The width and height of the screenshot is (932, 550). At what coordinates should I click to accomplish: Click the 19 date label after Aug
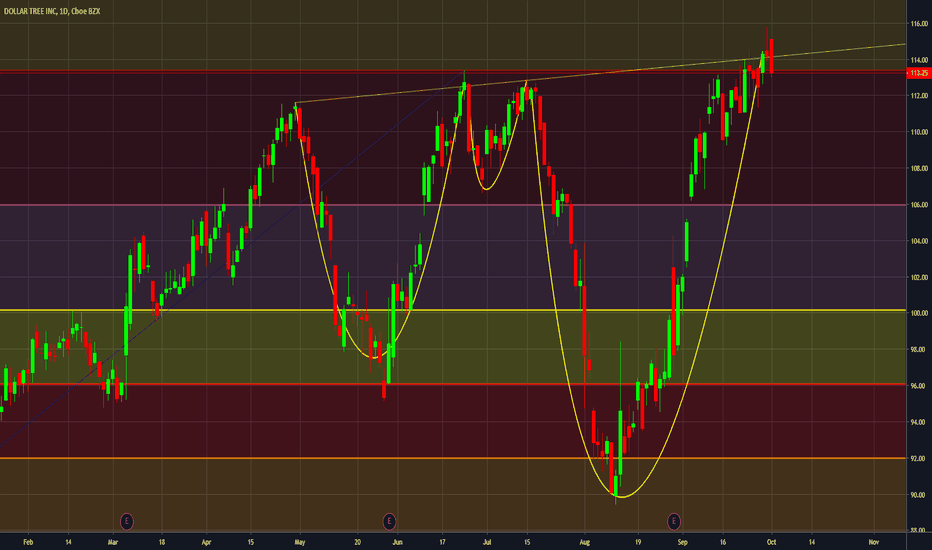pos(638,542)
